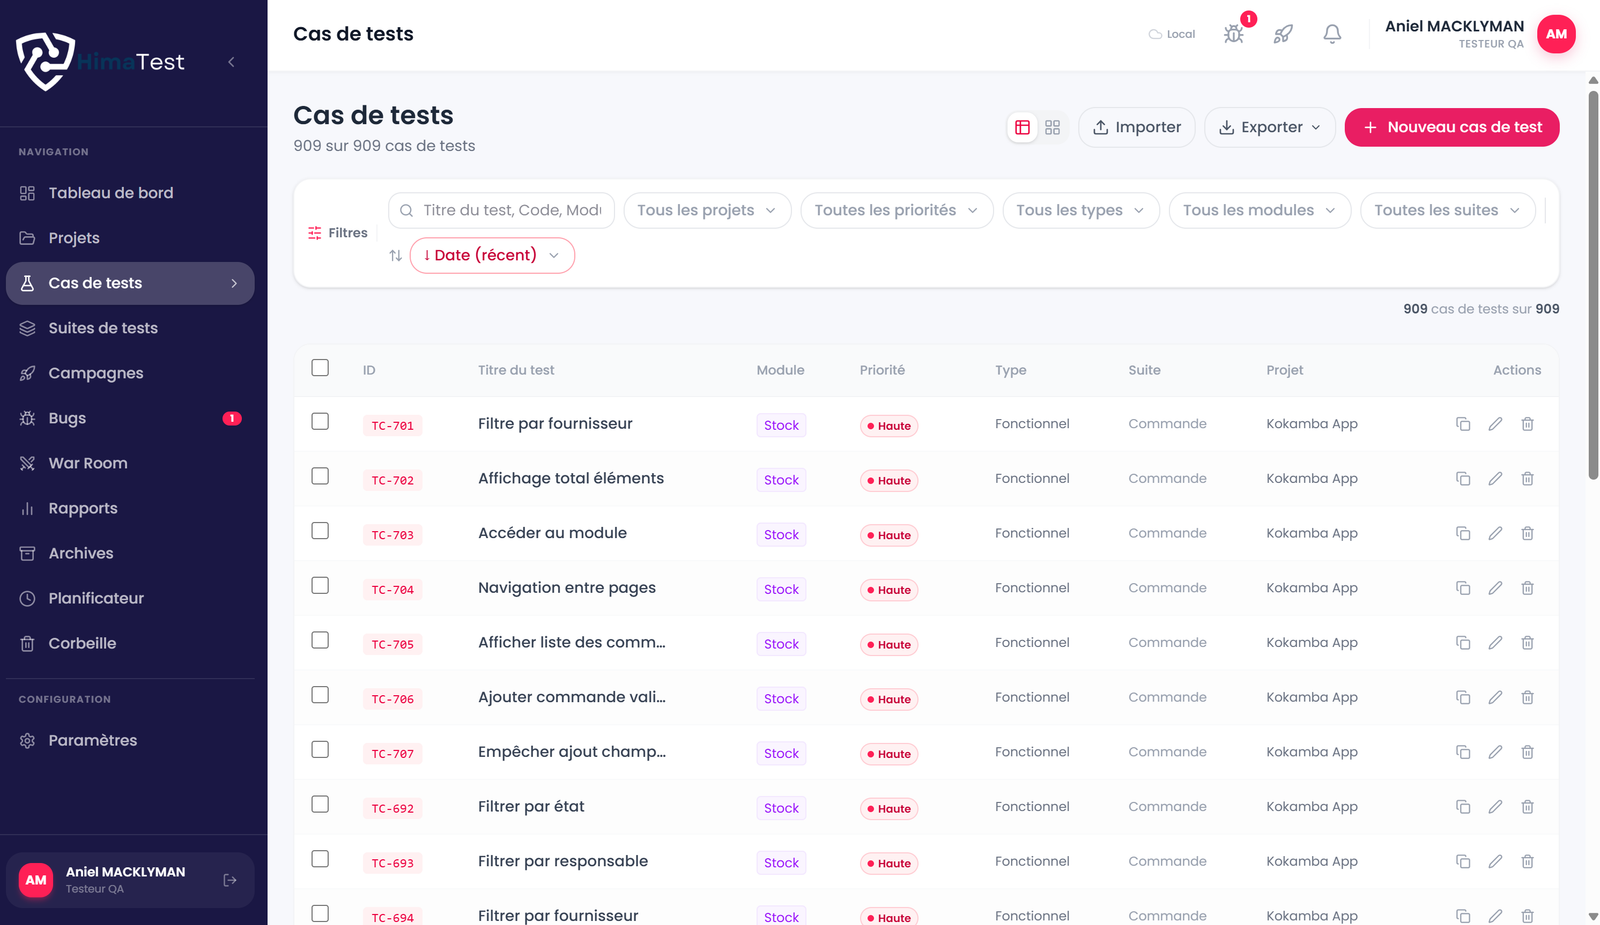Screen dimensions: 1600x925
Task: Check the TC-703 row checkbox
Action: [320, 531]
